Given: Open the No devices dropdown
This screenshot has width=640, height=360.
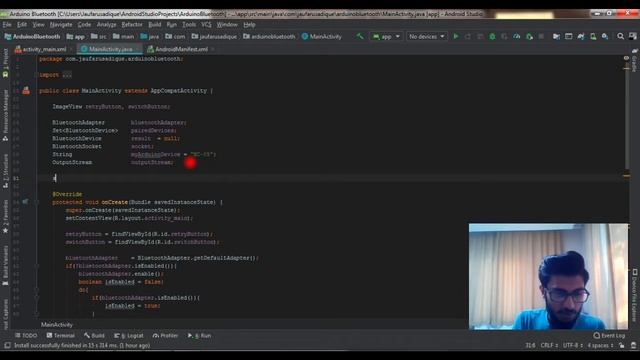Looking at the screenshot, I should click(x=427, y=36).
